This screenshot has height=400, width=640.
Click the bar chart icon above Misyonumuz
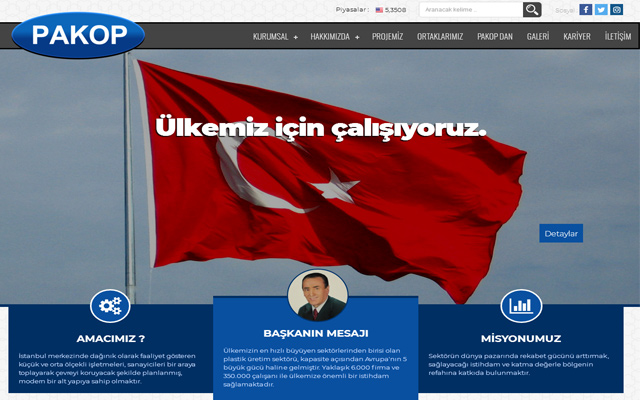521,306
